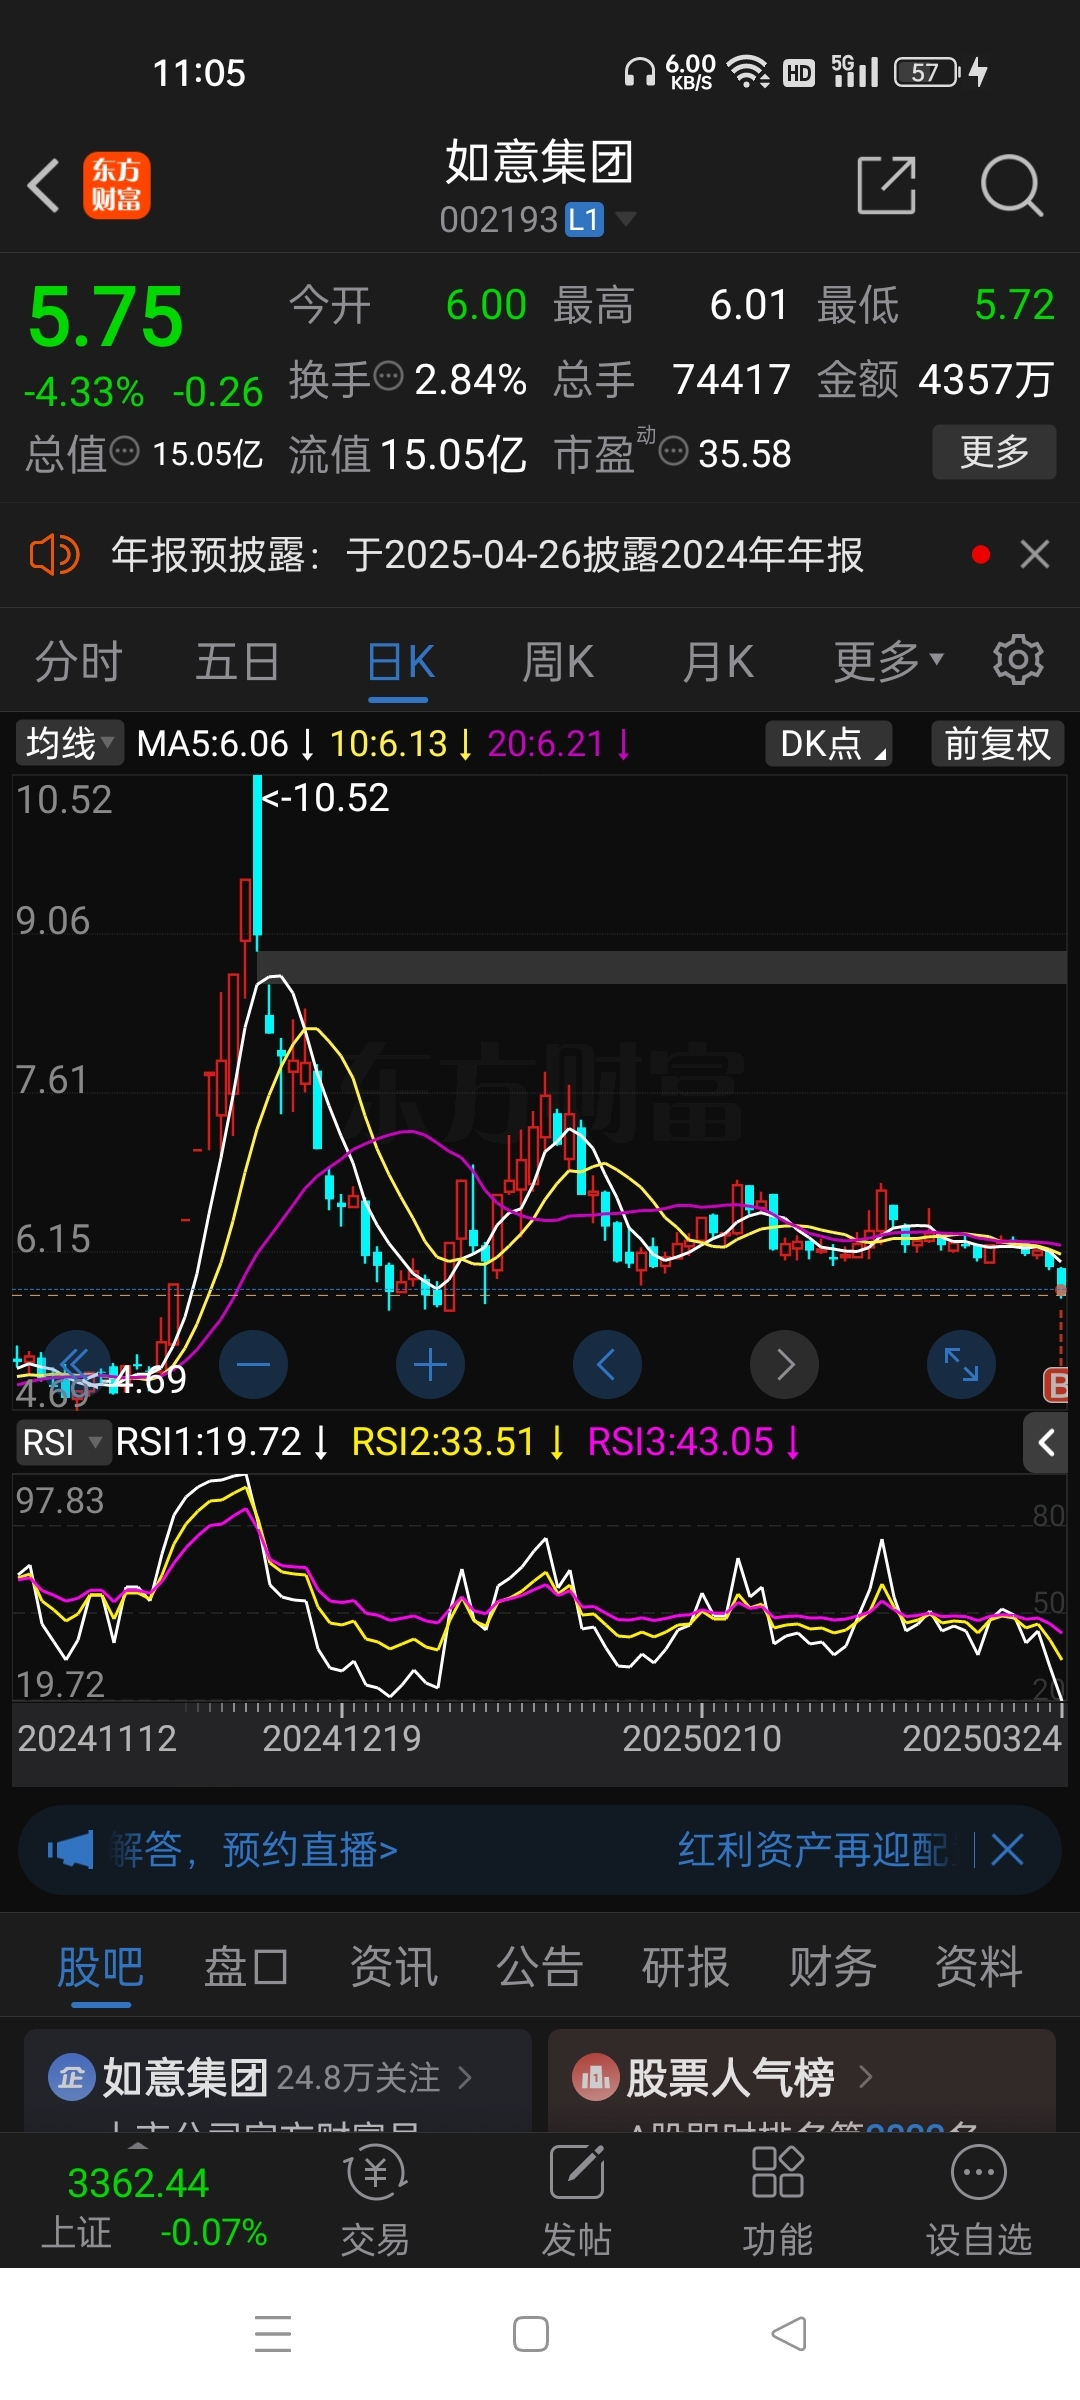The image size is (1080, 2400).
Task: Open the 发帖 post icon
Action: (576, 2202)
